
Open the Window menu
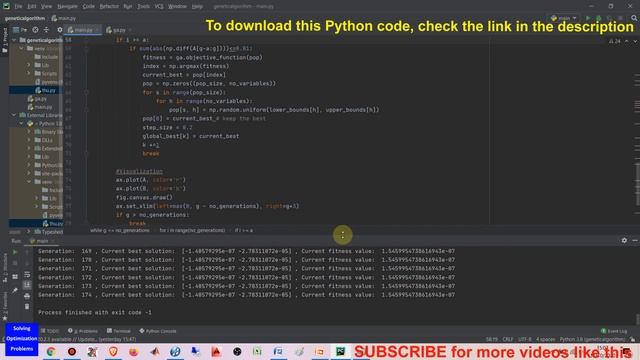tap(178, 7)
